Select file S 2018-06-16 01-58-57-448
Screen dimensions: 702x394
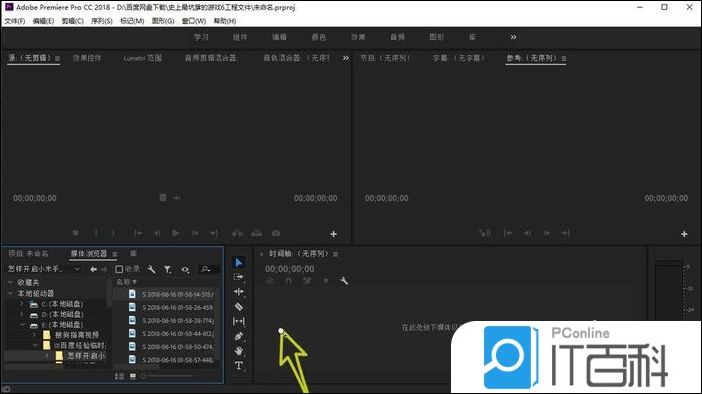pyautogui.click(x=178, y=360)
